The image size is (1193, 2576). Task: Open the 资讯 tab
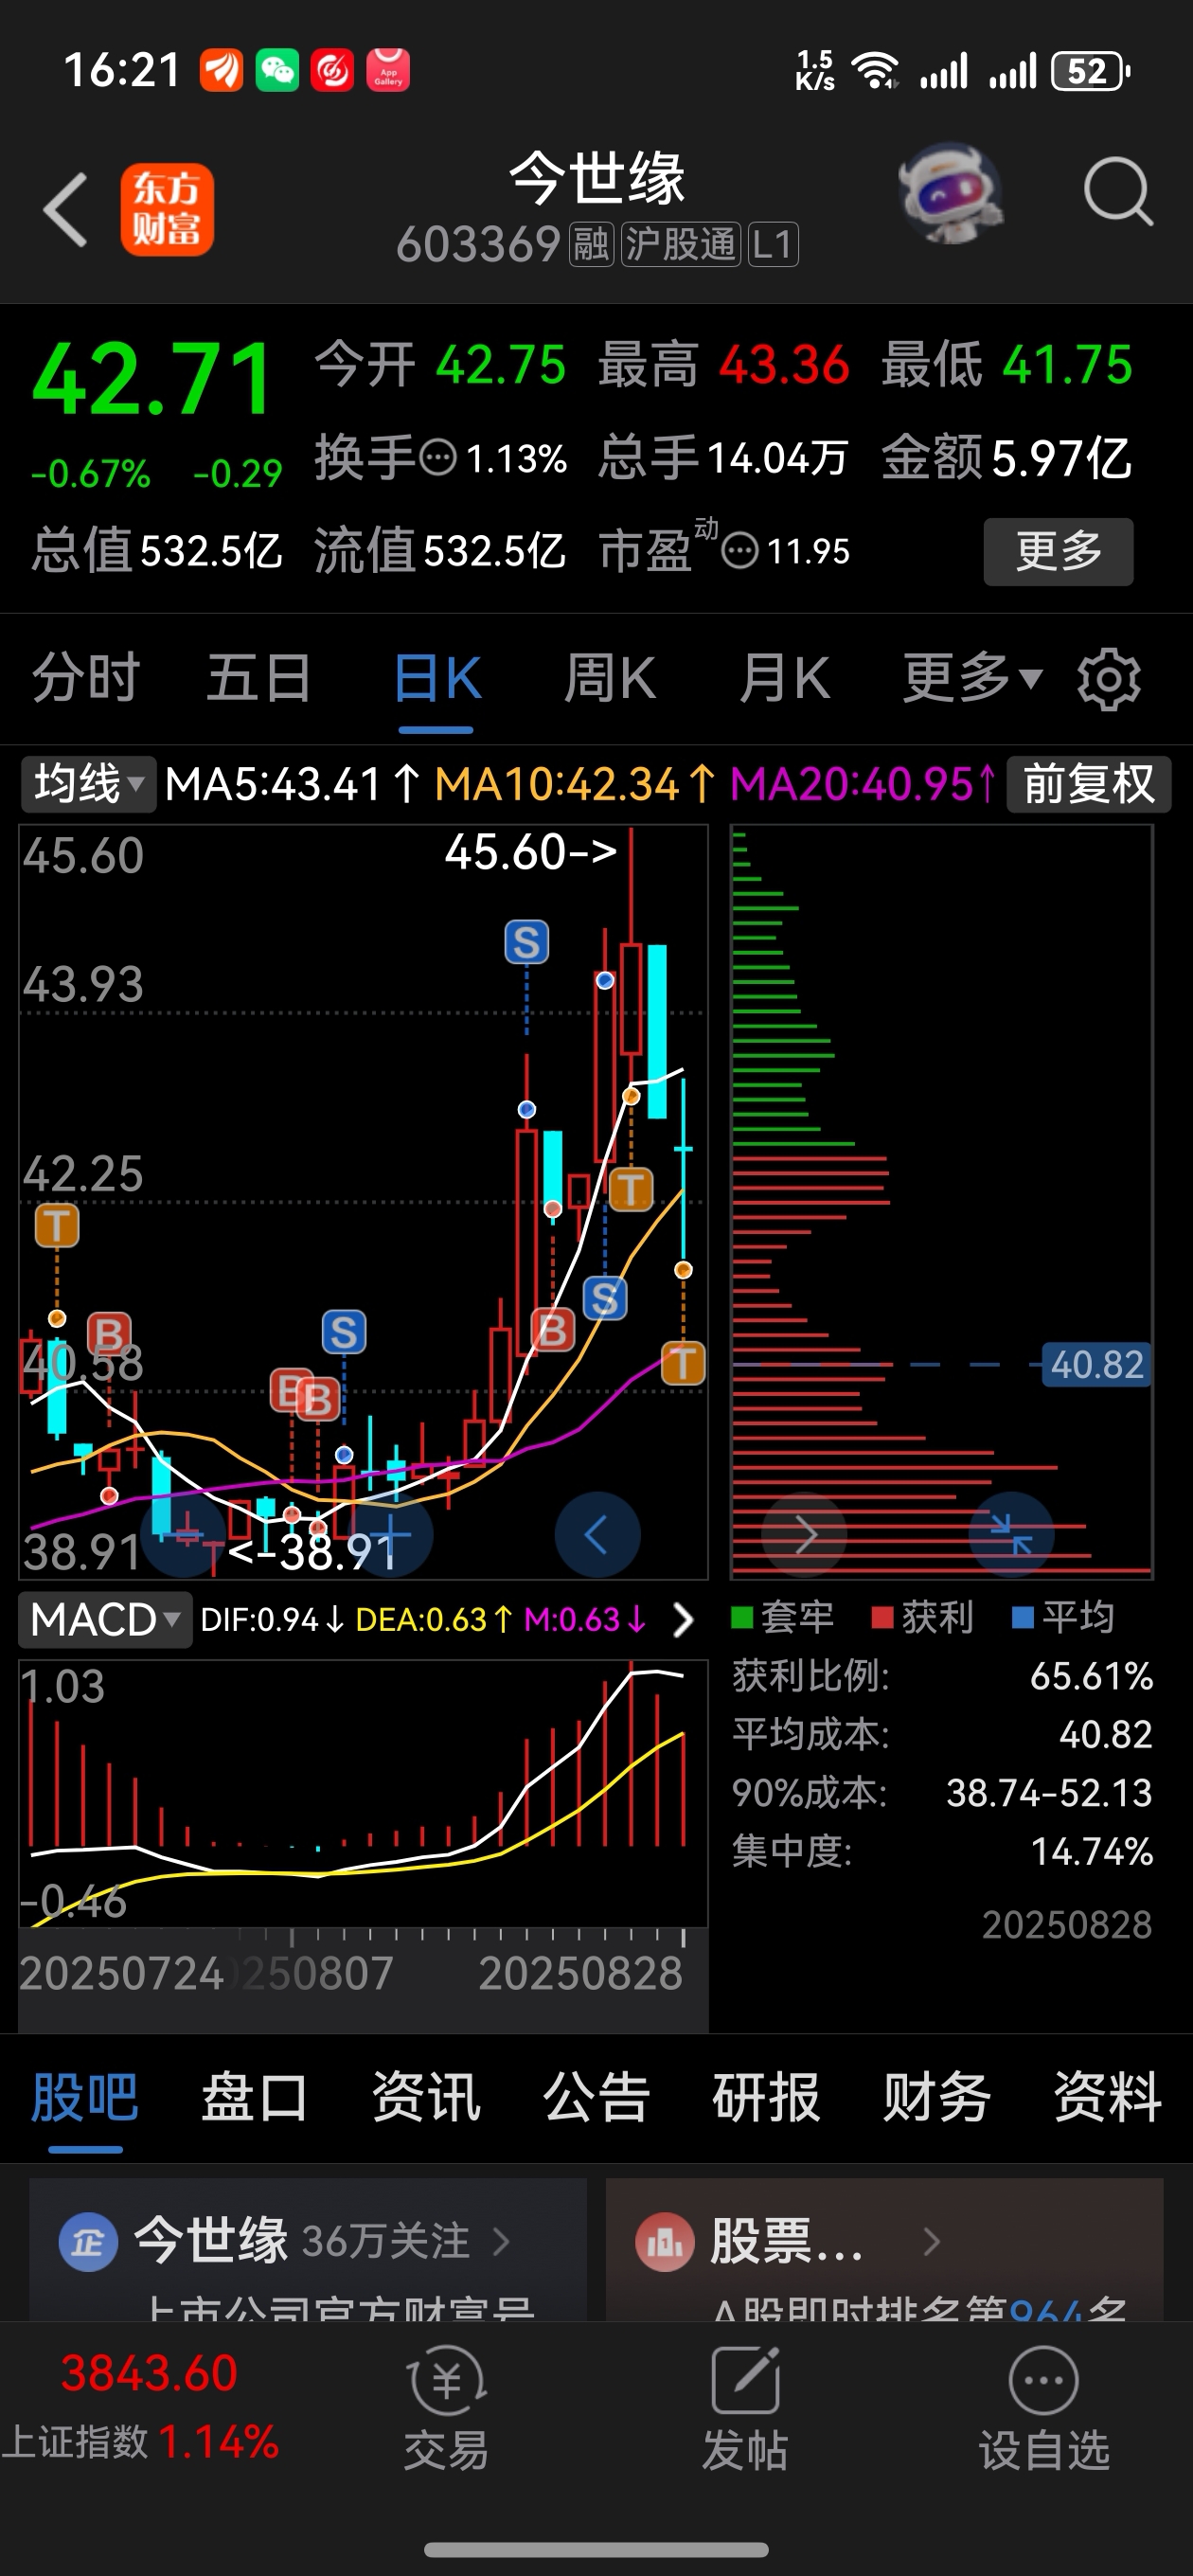pos(426,2097)
